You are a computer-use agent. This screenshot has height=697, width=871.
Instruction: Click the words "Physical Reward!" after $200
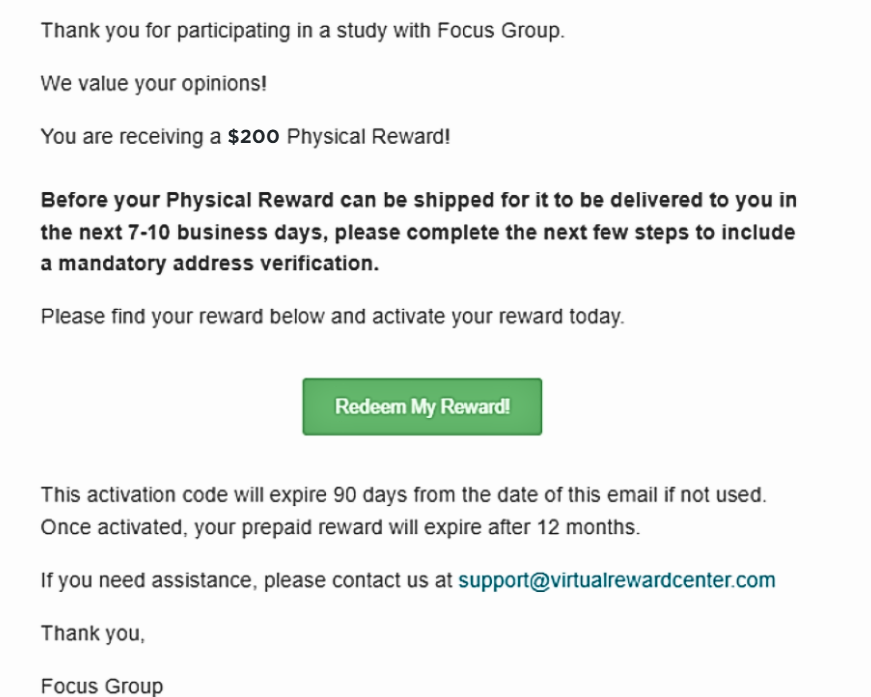point(368,137)
